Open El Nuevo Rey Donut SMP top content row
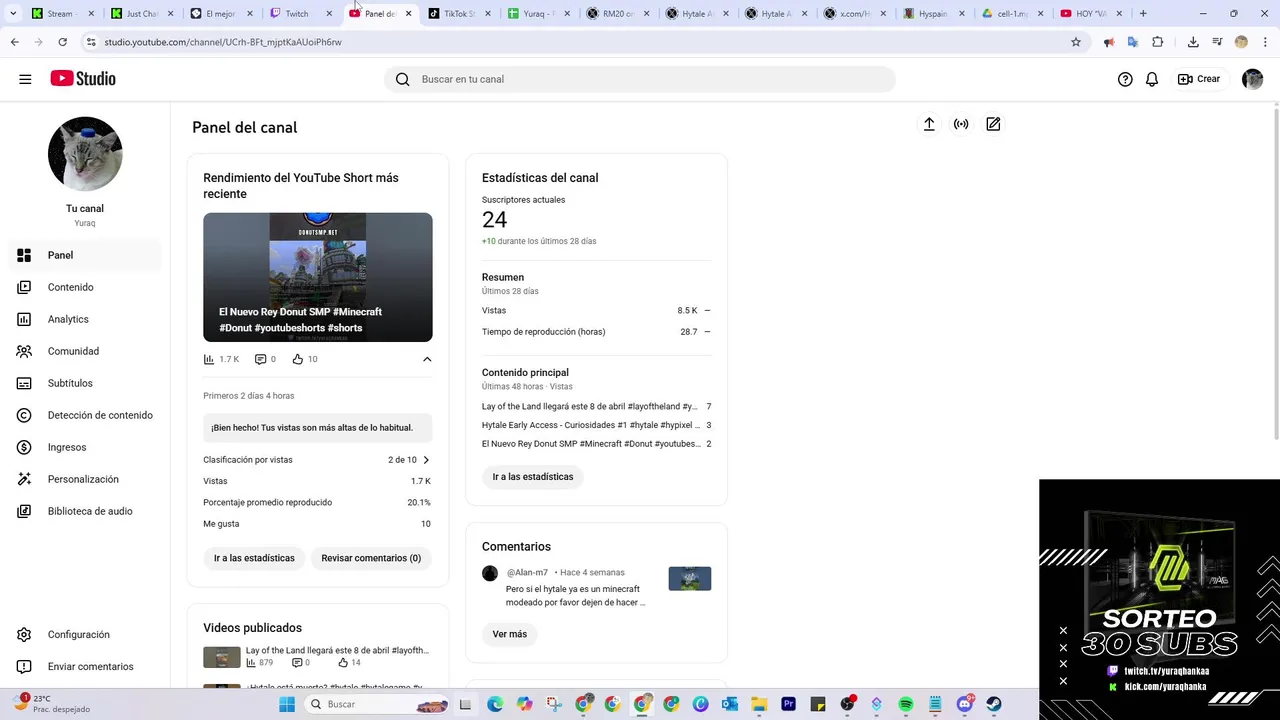 point(596,444)
